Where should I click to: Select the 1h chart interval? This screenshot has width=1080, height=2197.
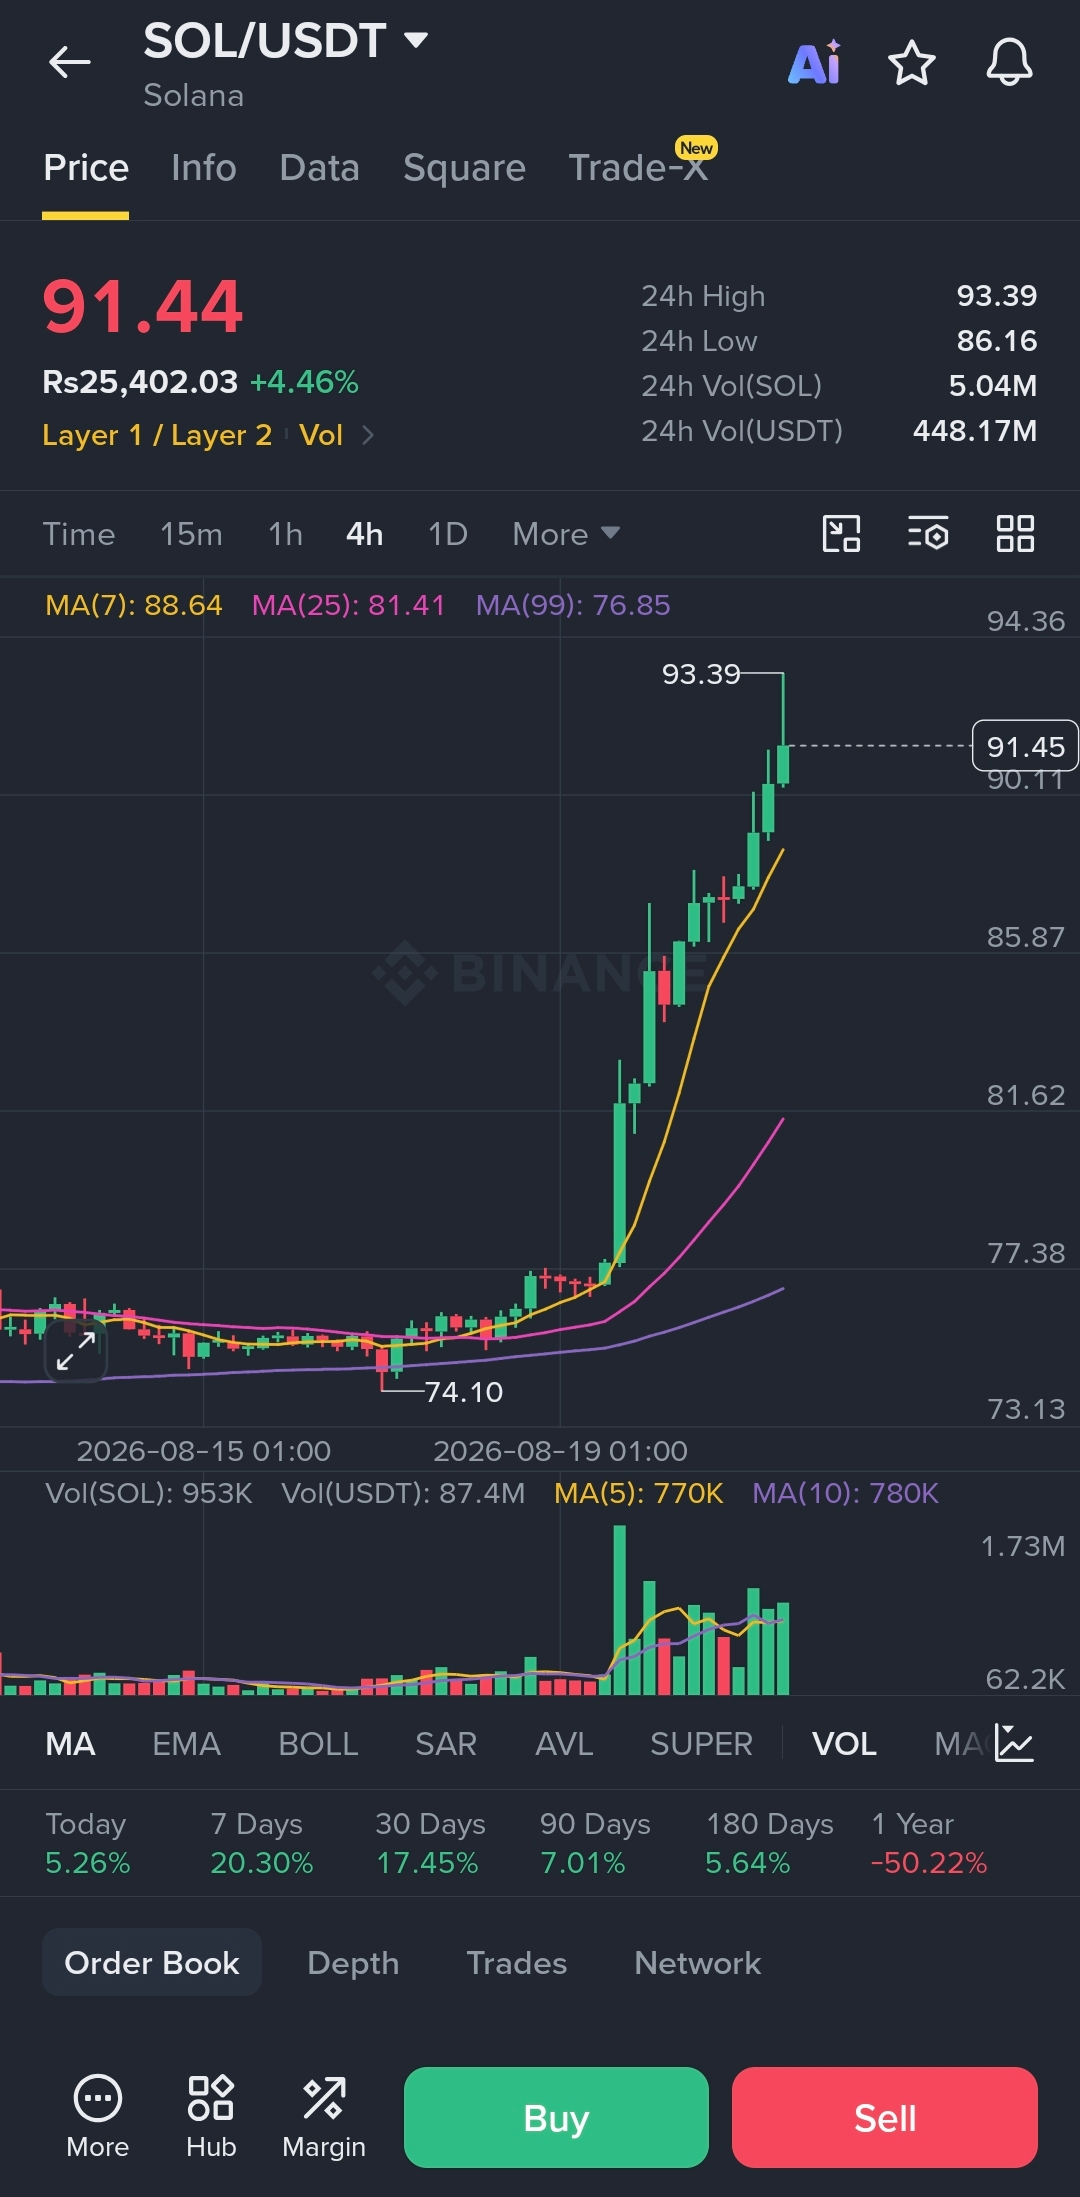[285, 534]
